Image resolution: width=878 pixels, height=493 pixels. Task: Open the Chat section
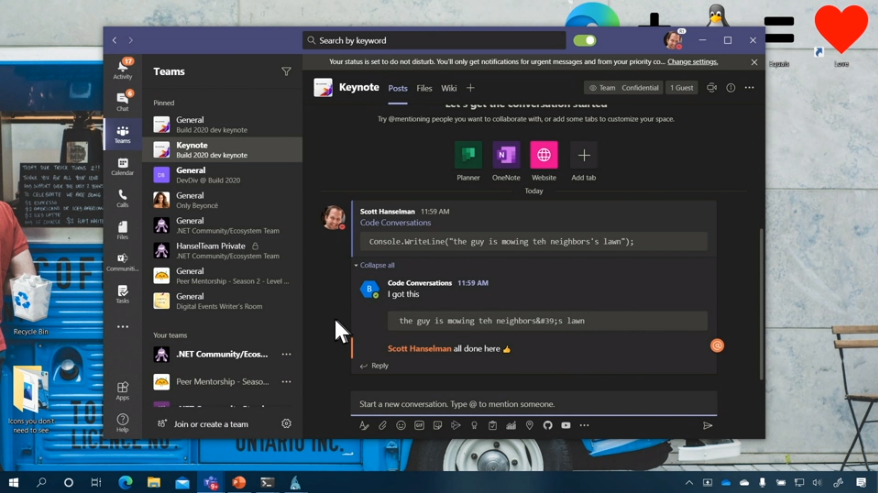pos(123,101)
